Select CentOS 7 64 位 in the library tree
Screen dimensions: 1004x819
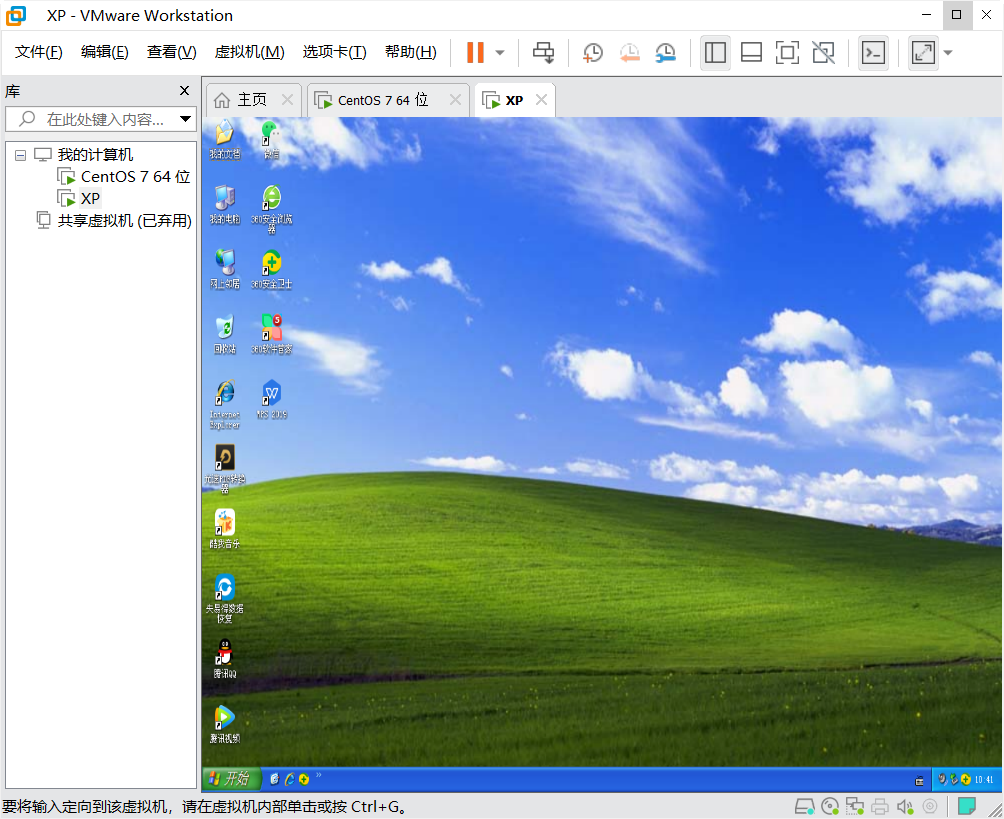pyautogui.click(x=124, y=176)
